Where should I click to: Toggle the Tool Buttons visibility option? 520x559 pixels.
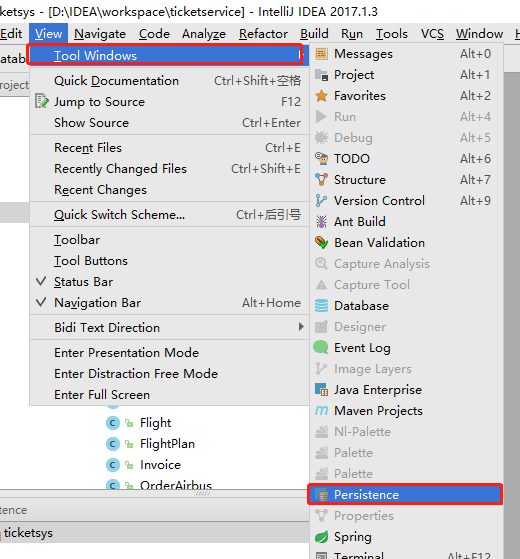(169, 261)
